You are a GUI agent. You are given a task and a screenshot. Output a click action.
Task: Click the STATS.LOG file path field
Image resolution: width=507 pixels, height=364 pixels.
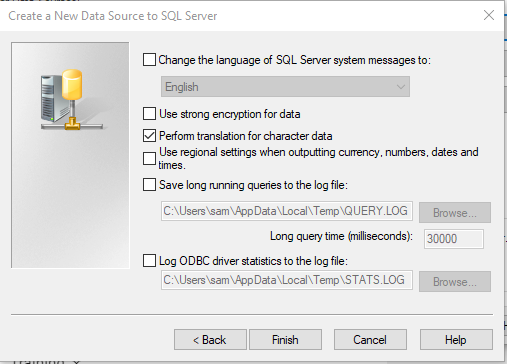(287, 280)
